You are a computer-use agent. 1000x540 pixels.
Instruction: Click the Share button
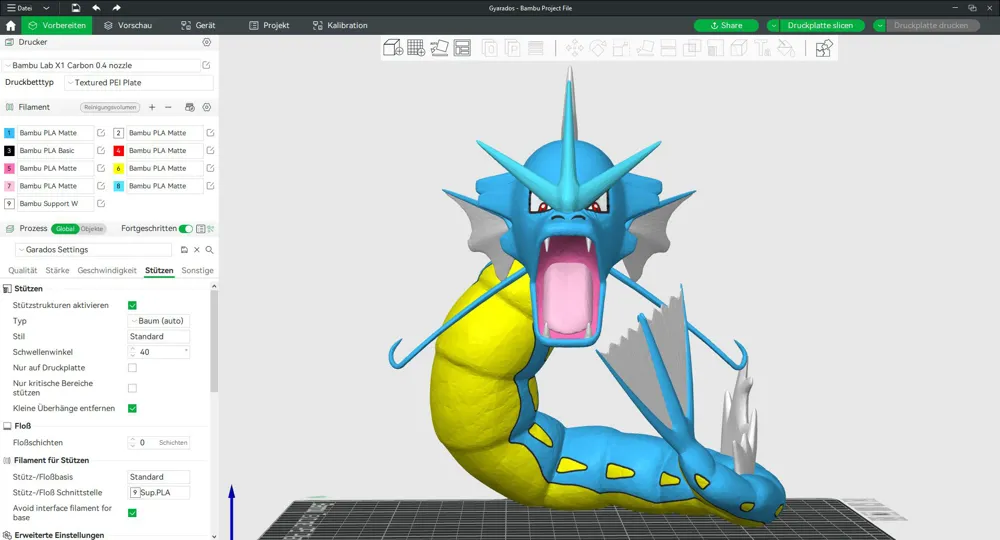pos(726,26)
